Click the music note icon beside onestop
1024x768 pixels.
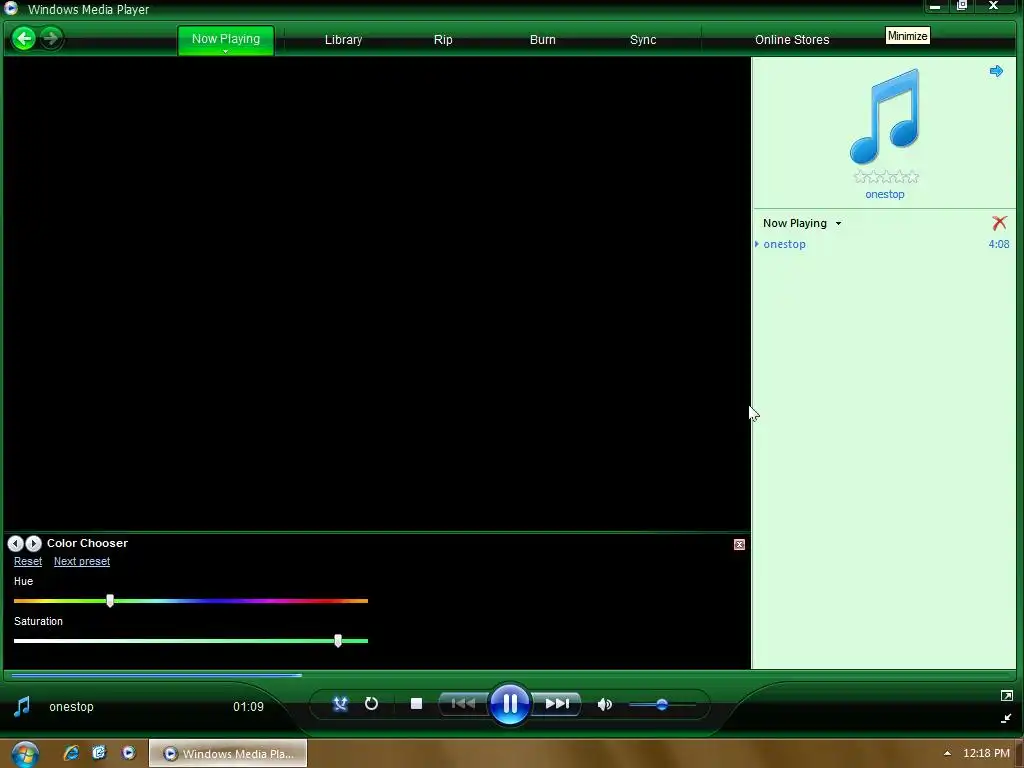(x=22, y=707)
